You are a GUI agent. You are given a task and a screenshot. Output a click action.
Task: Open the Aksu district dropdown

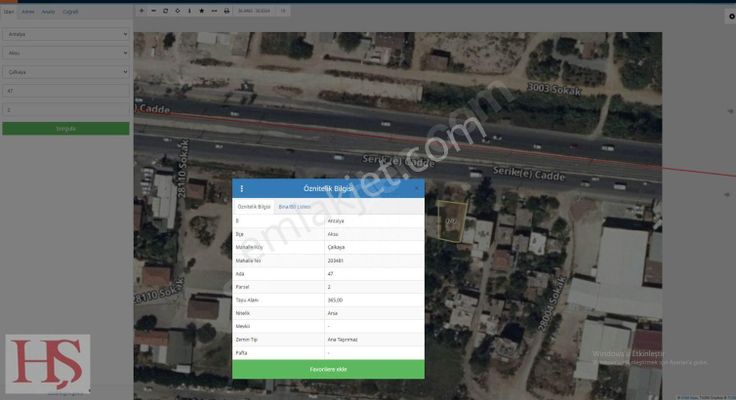coord(66,53)
